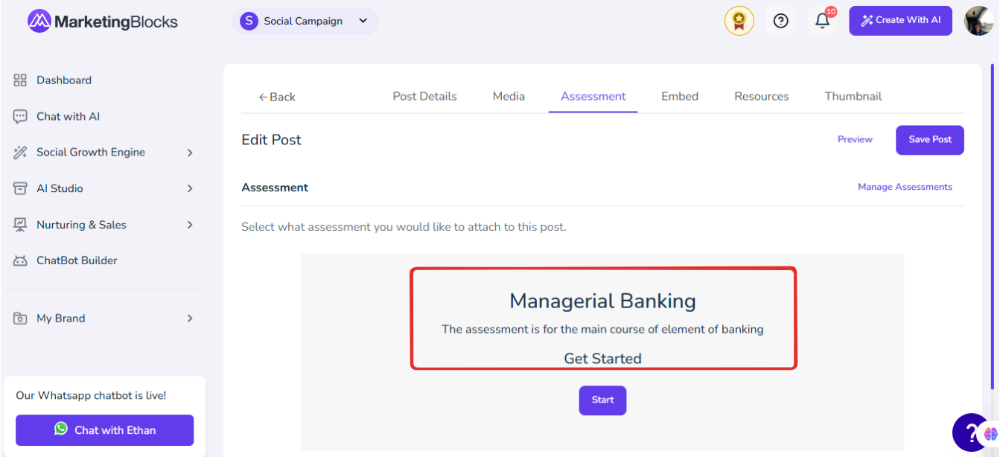Switch to the Post Details tab

425,96
